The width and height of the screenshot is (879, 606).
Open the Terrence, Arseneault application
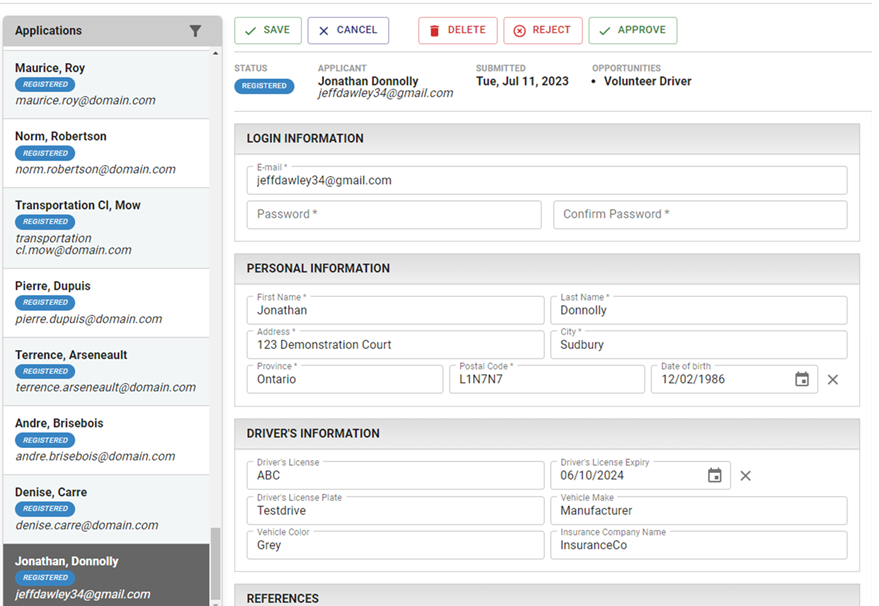(107, 371)
